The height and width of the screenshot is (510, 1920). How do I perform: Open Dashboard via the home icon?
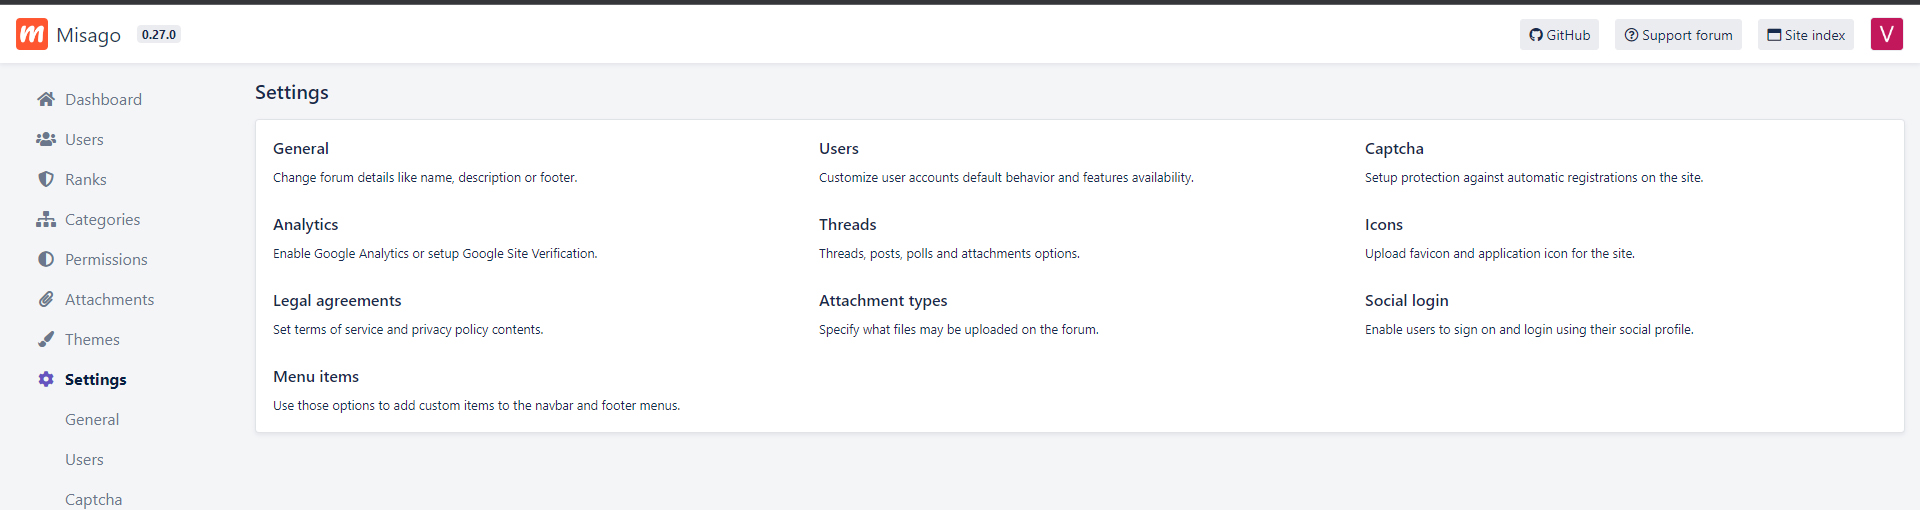point(46,99)
